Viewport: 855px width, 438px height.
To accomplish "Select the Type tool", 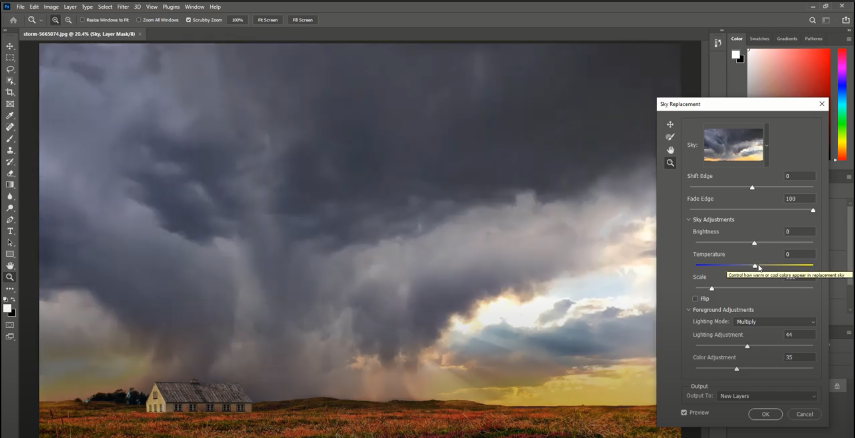I will [x=10, y=231].
